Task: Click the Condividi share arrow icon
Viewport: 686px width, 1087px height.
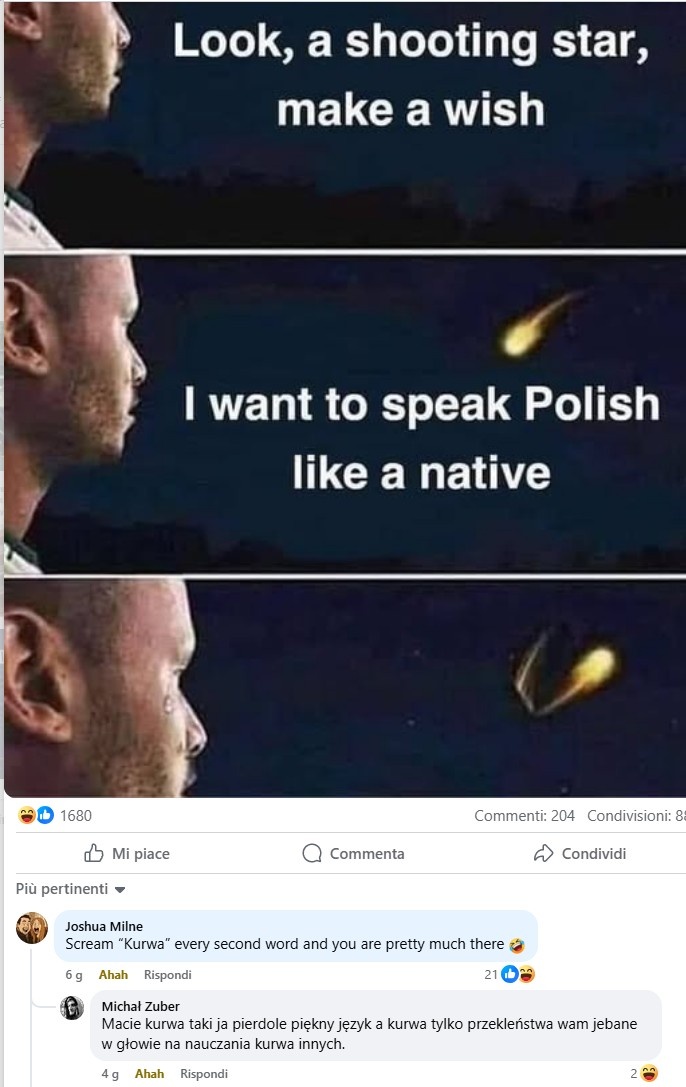Action: point(543,853)
